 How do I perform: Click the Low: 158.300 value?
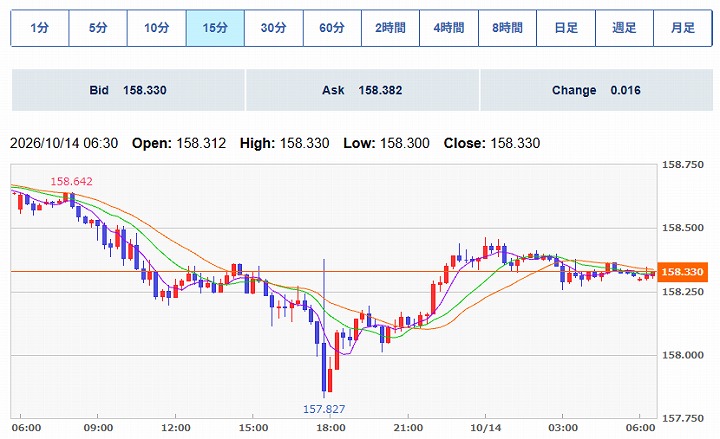387,143
